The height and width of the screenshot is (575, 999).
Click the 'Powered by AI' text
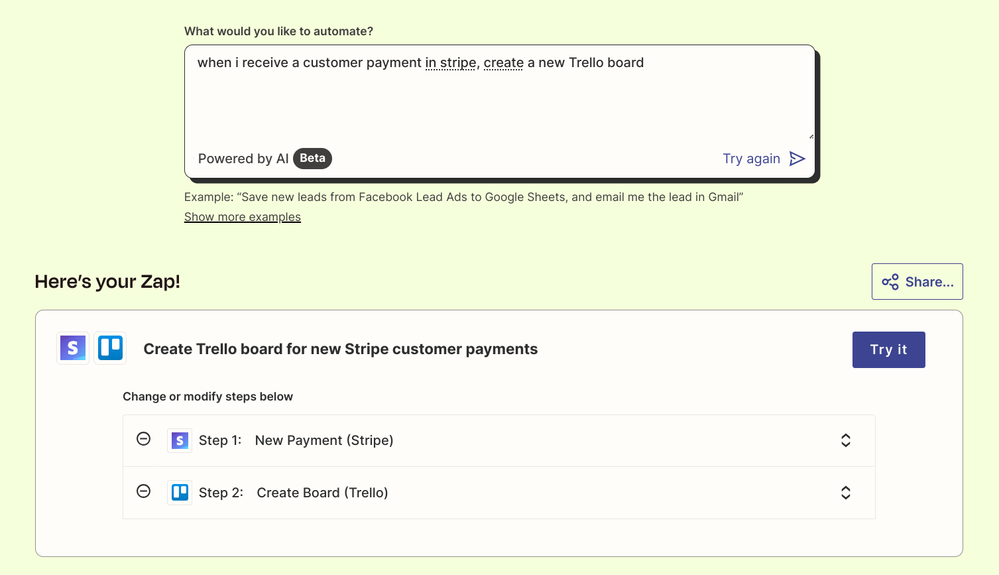coord(243,159)
